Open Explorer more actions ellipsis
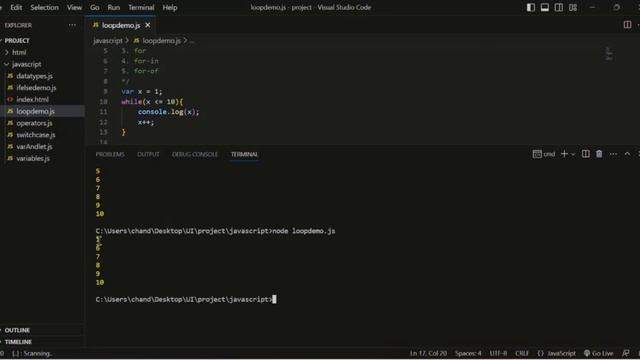The height and width of the screenshot is (360, 640). pos(72,25)
